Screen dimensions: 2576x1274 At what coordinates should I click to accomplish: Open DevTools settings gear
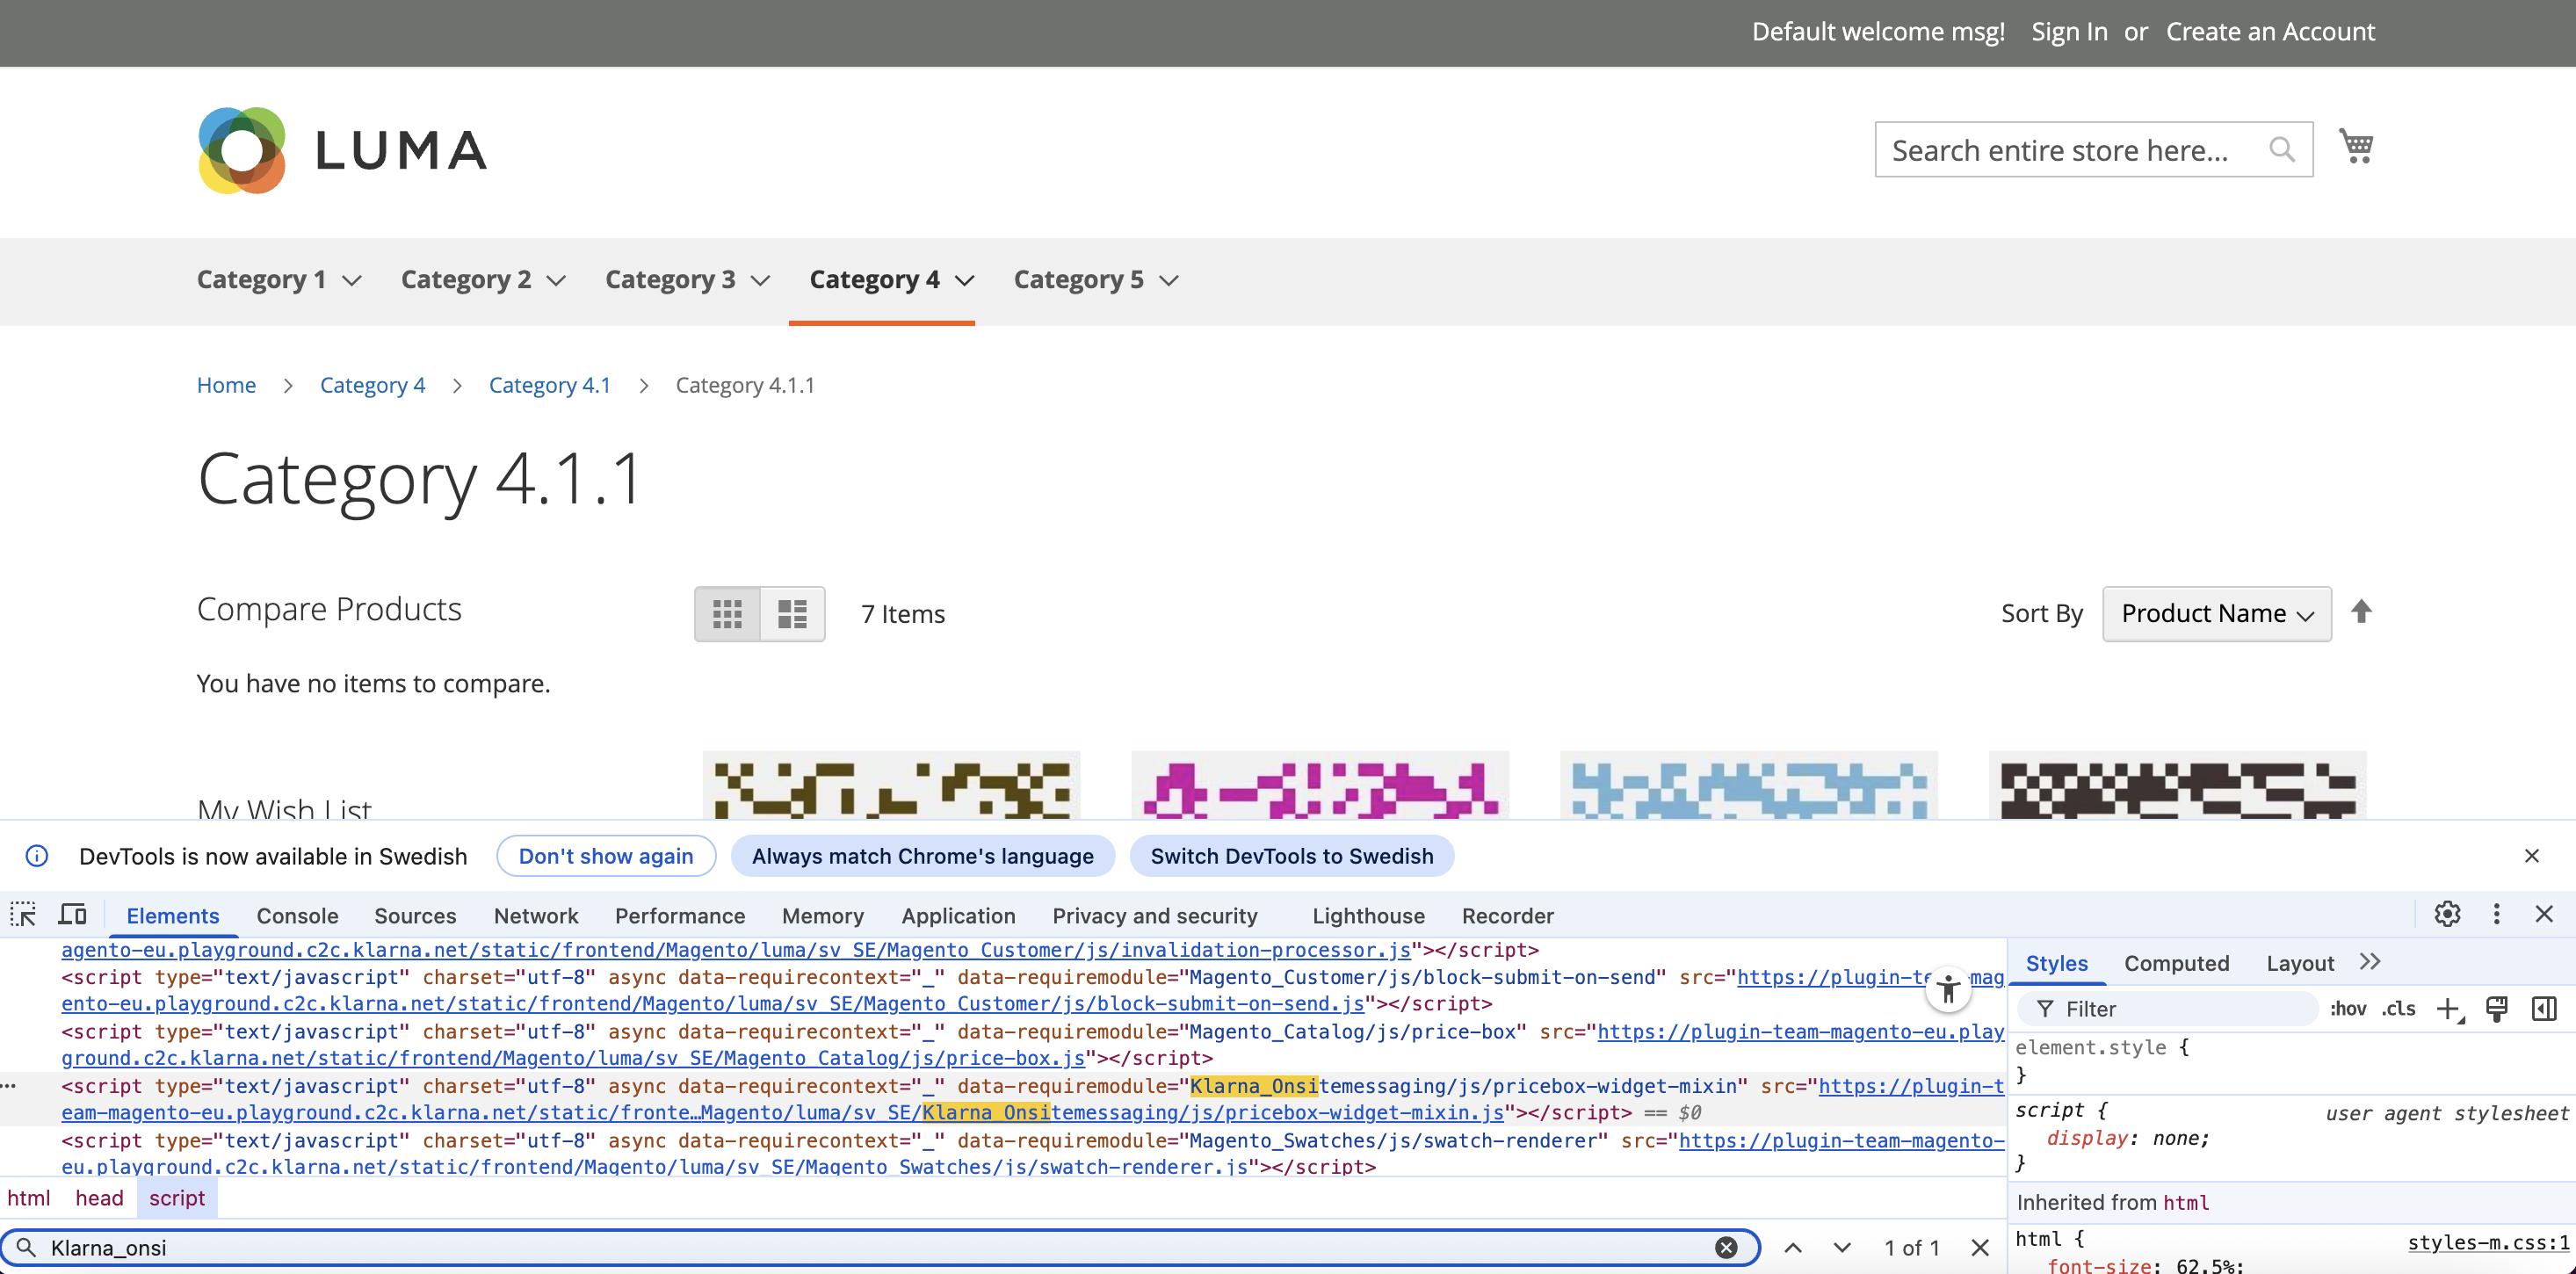coord(2447,914)
